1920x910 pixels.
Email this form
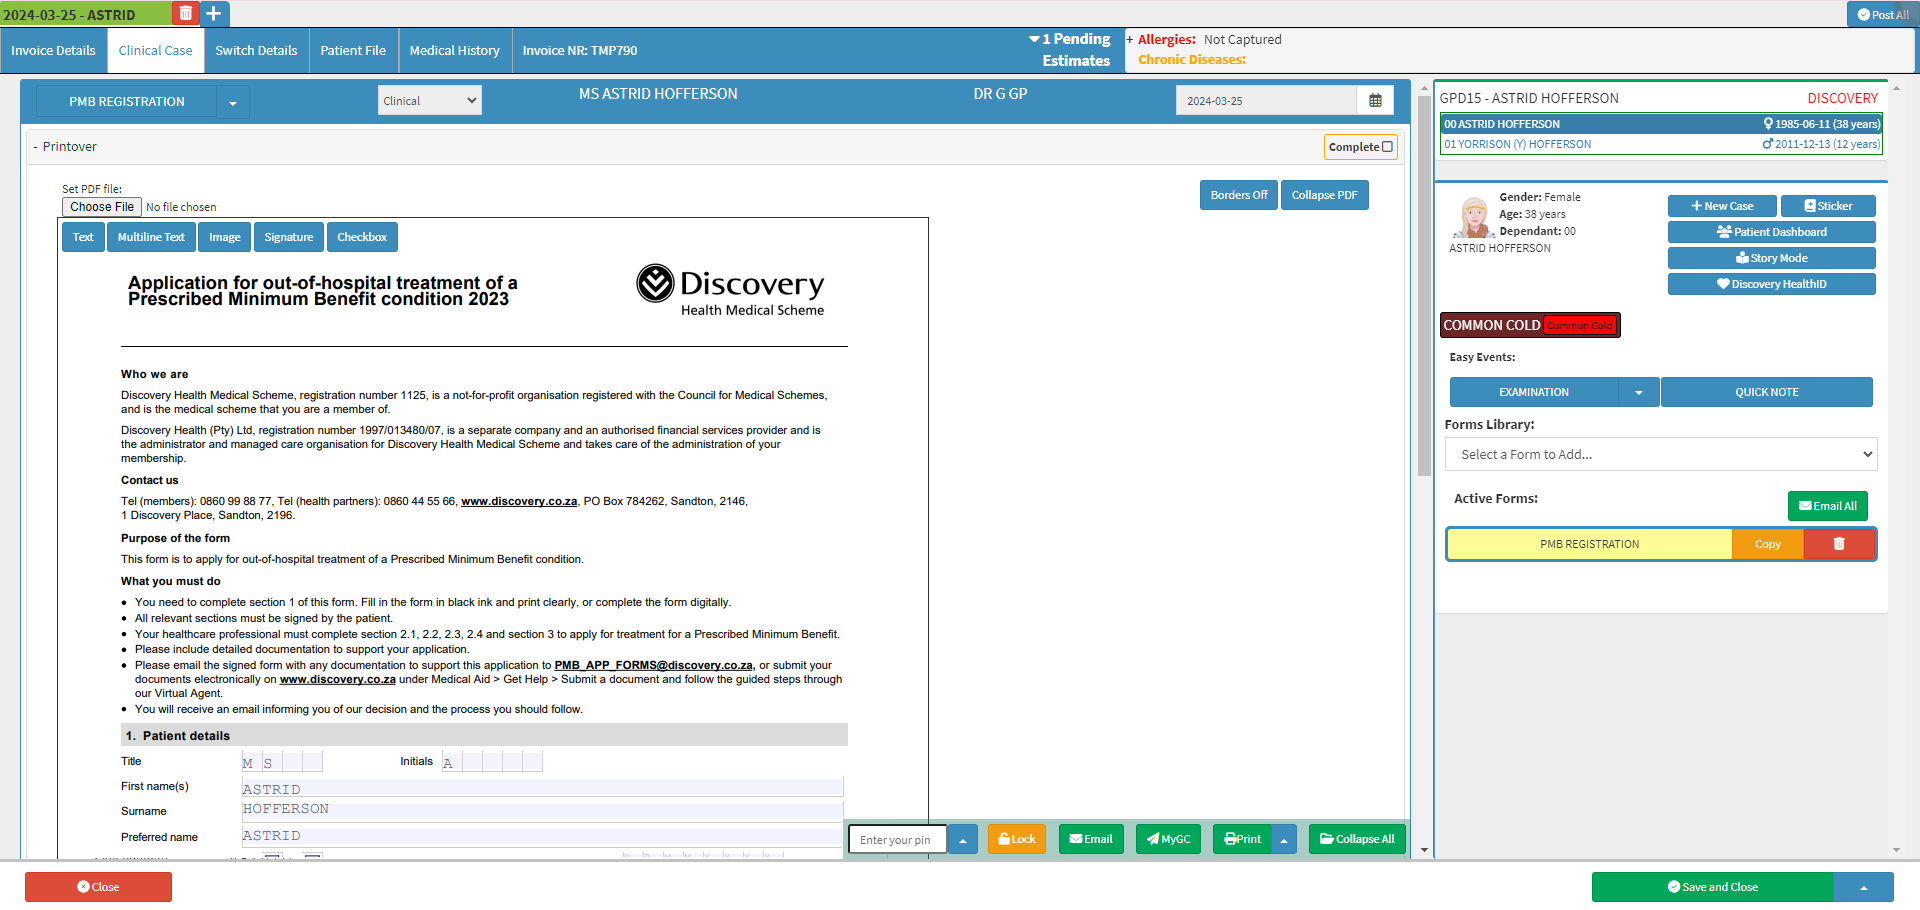(1091, 839)
